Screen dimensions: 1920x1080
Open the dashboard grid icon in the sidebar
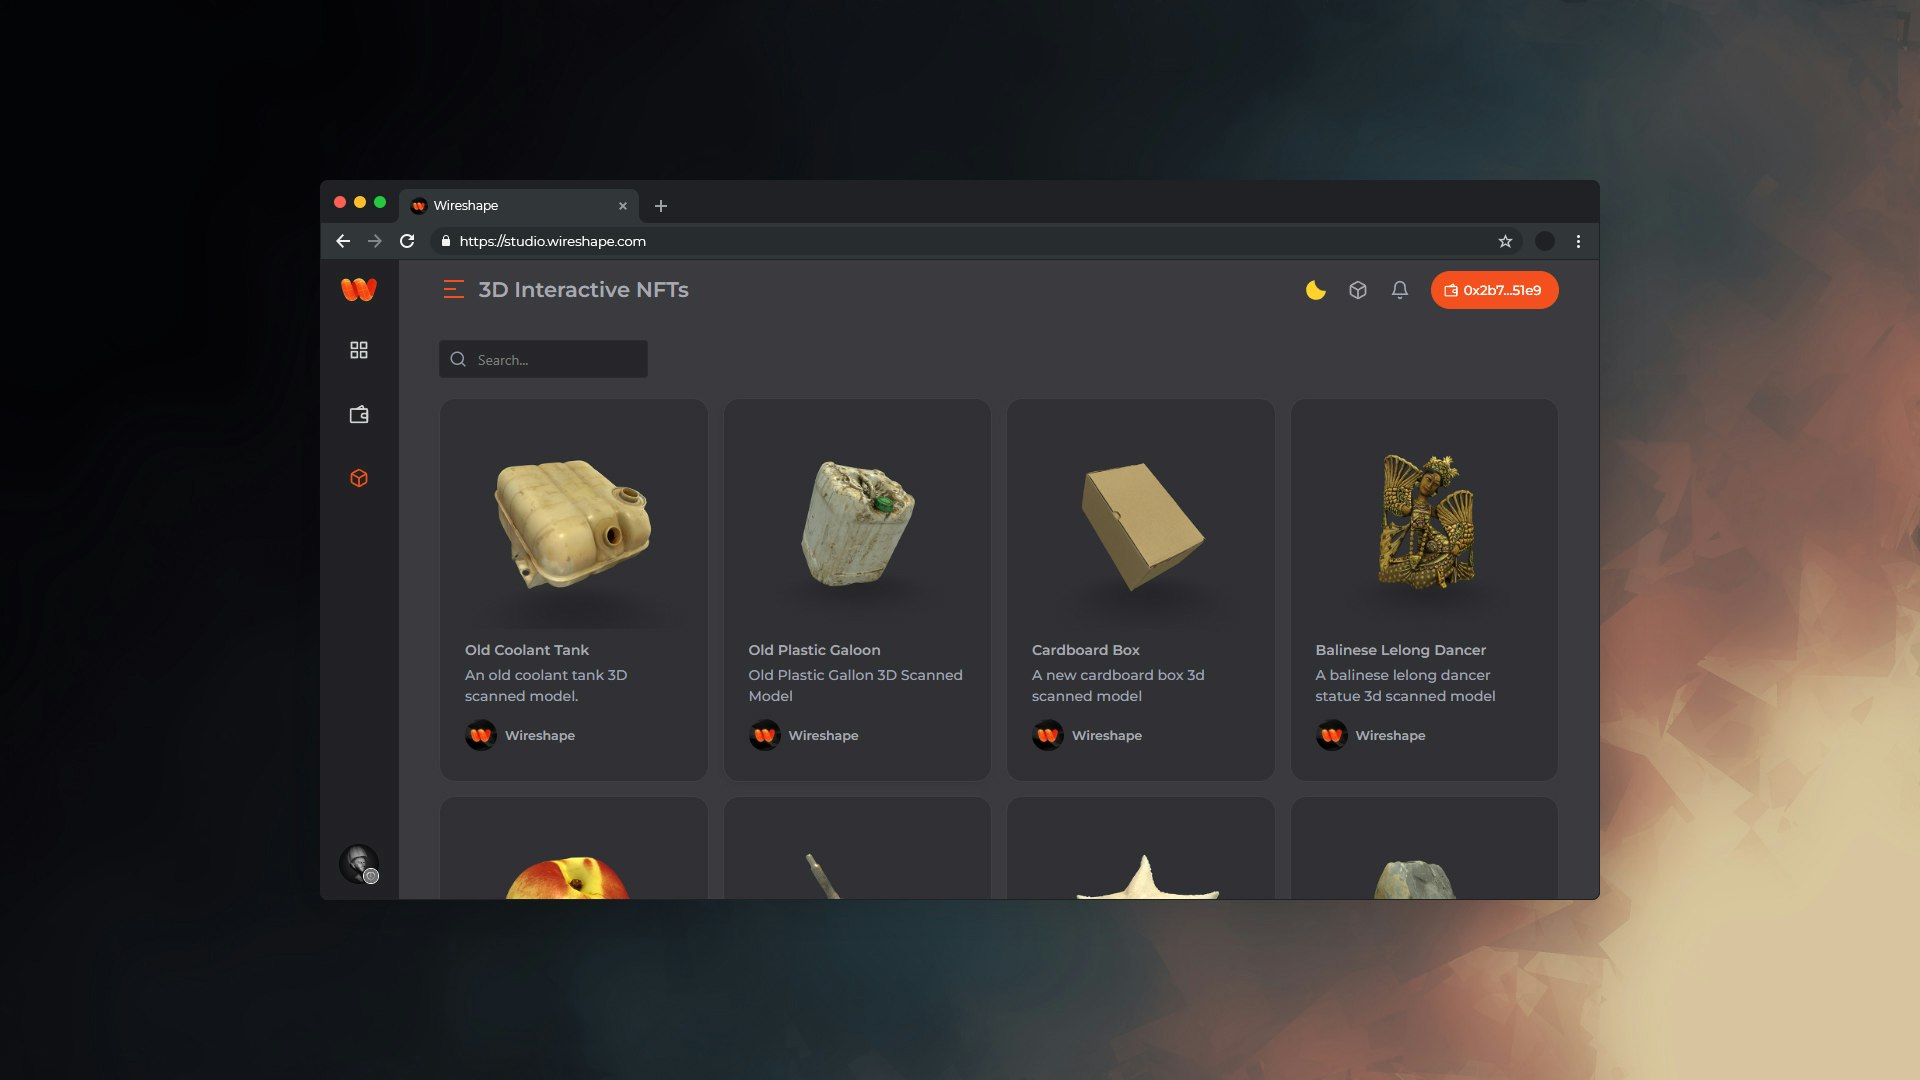[x=359, y=350]
